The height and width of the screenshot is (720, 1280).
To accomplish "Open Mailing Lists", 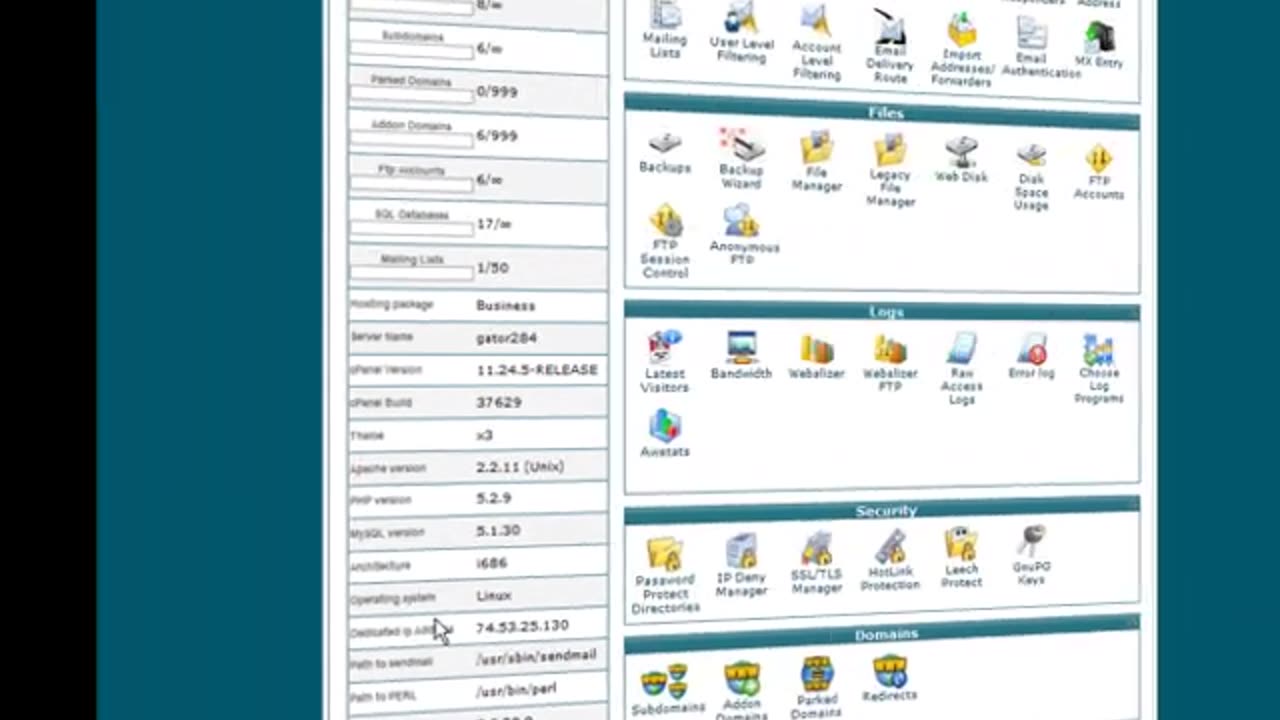I will coord(665,30).
